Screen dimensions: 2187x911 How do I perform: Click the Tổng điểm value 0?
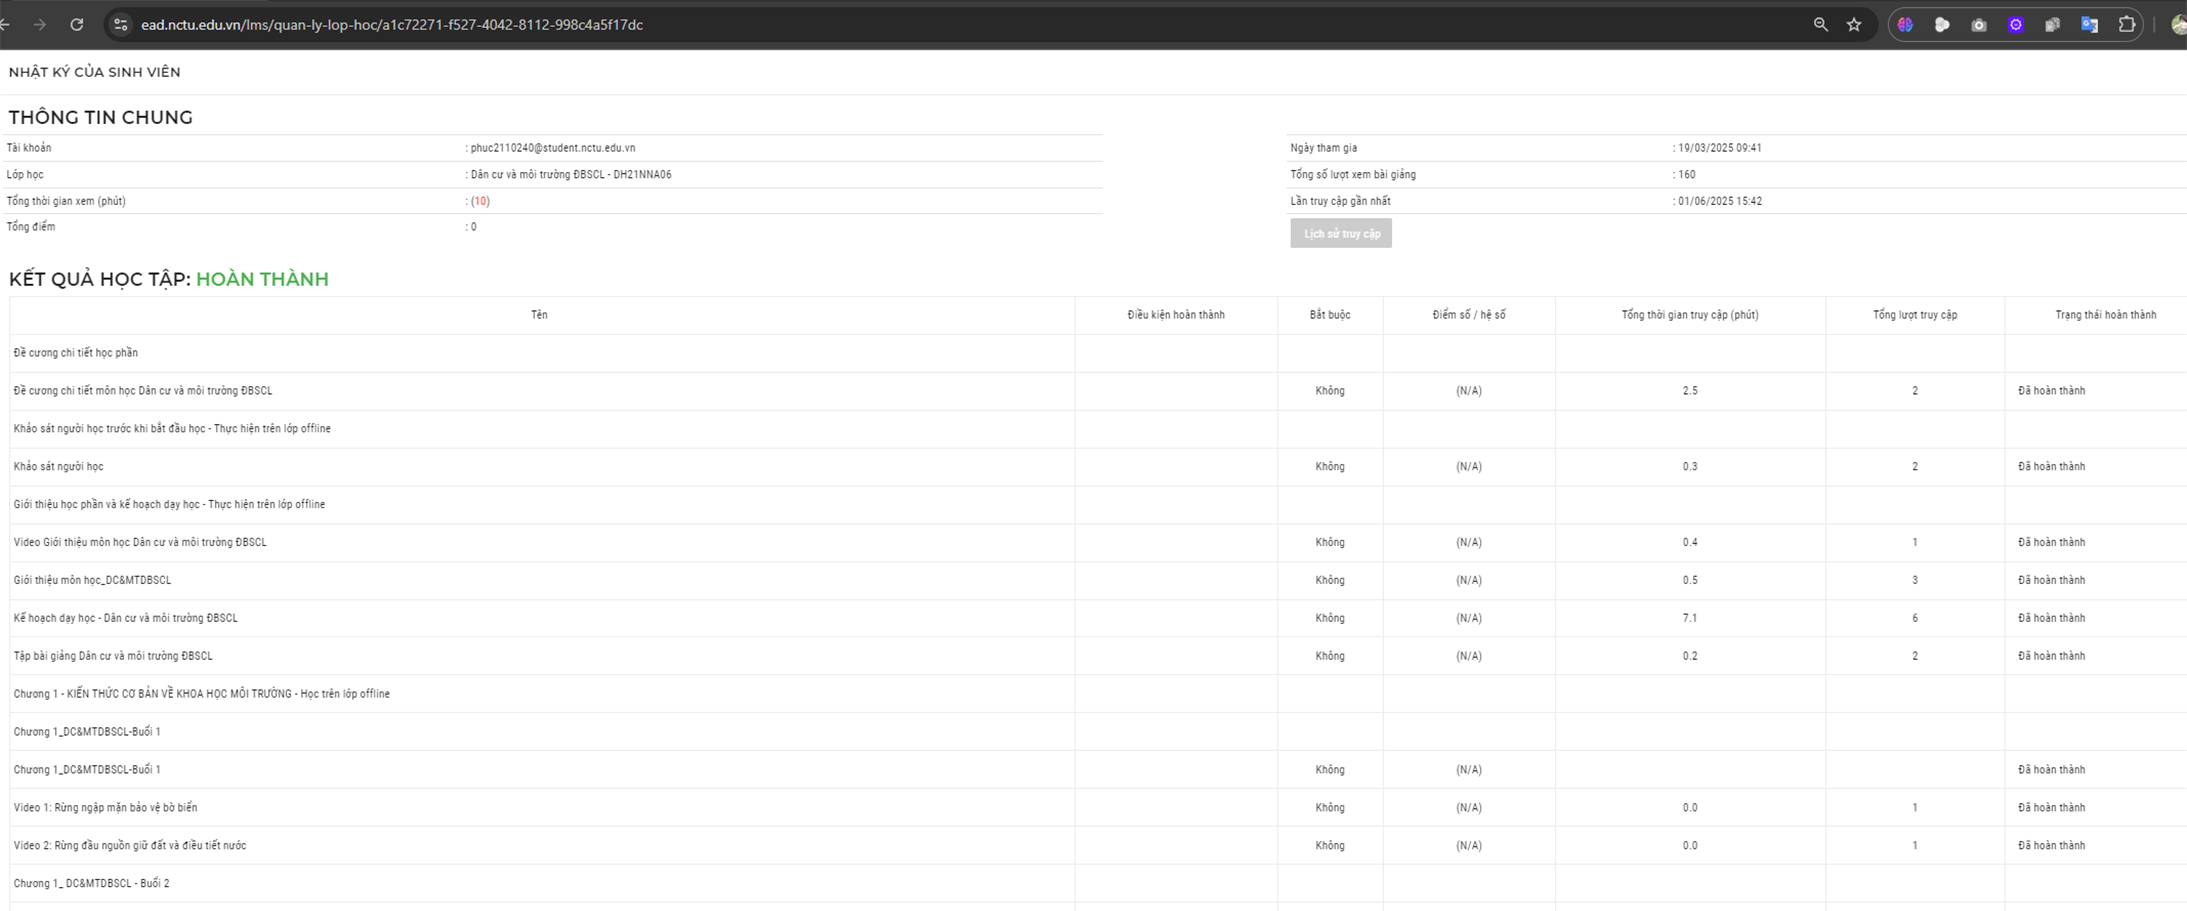coord(474,227)
